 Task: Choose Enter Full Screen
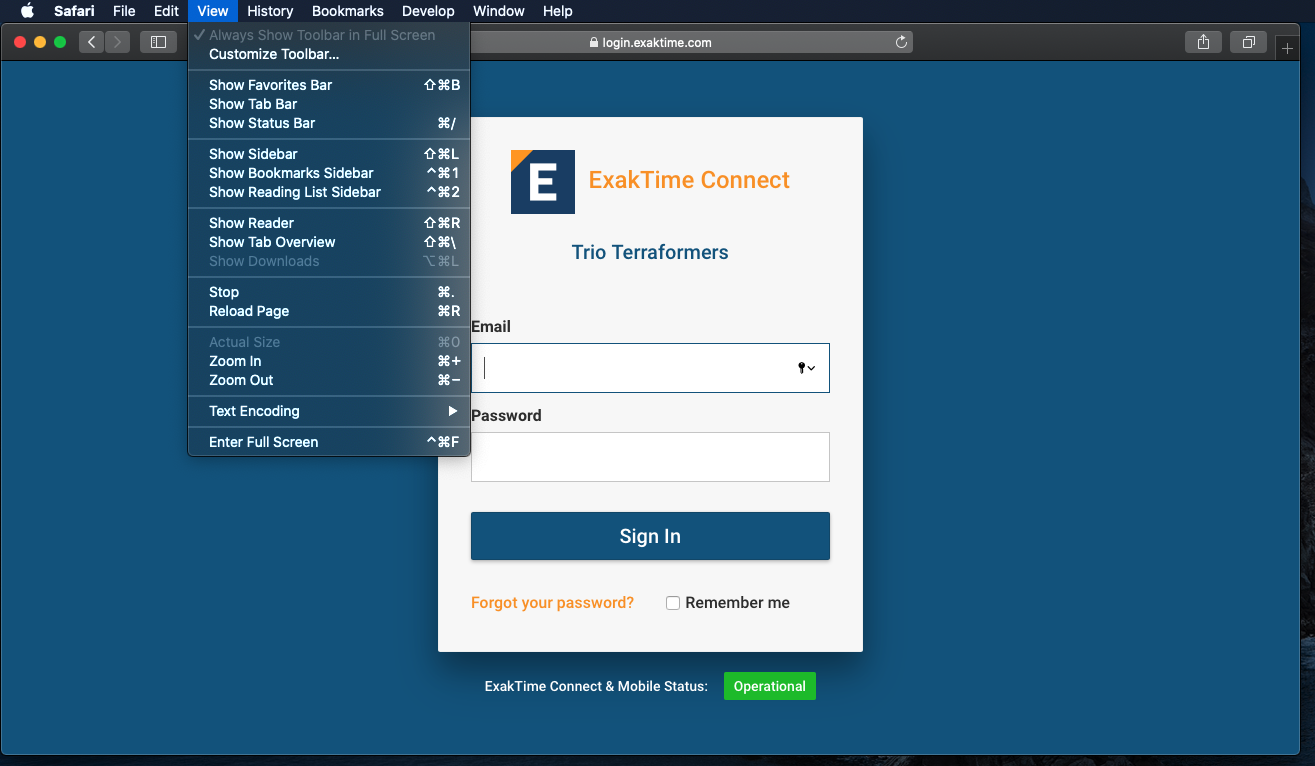(329, 442)
